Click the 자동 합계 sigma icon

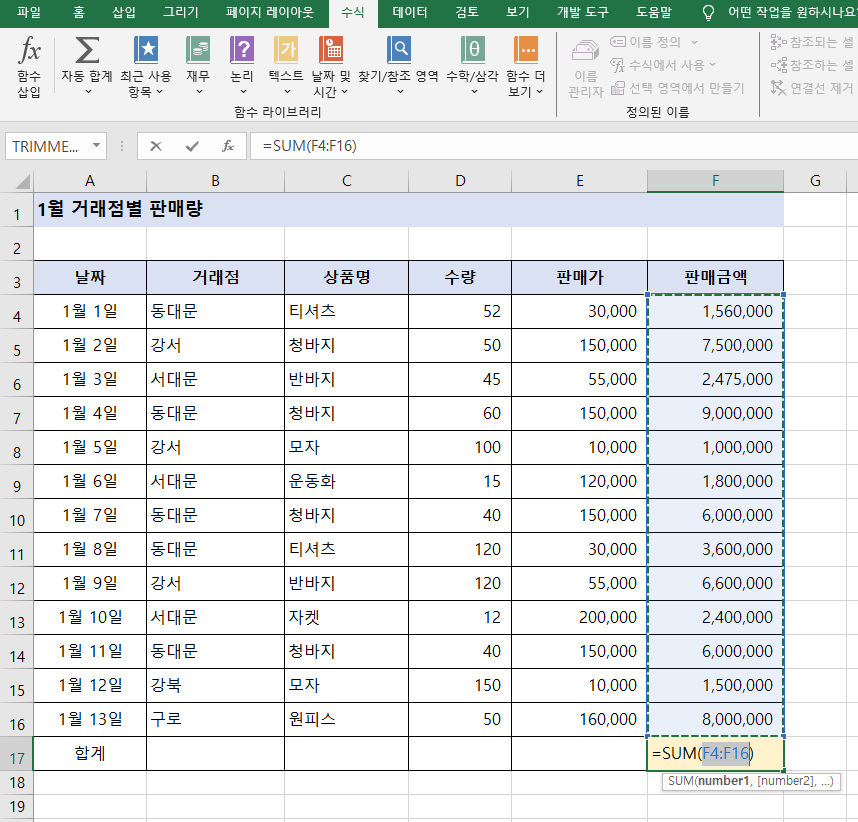(x=87, y=50)
